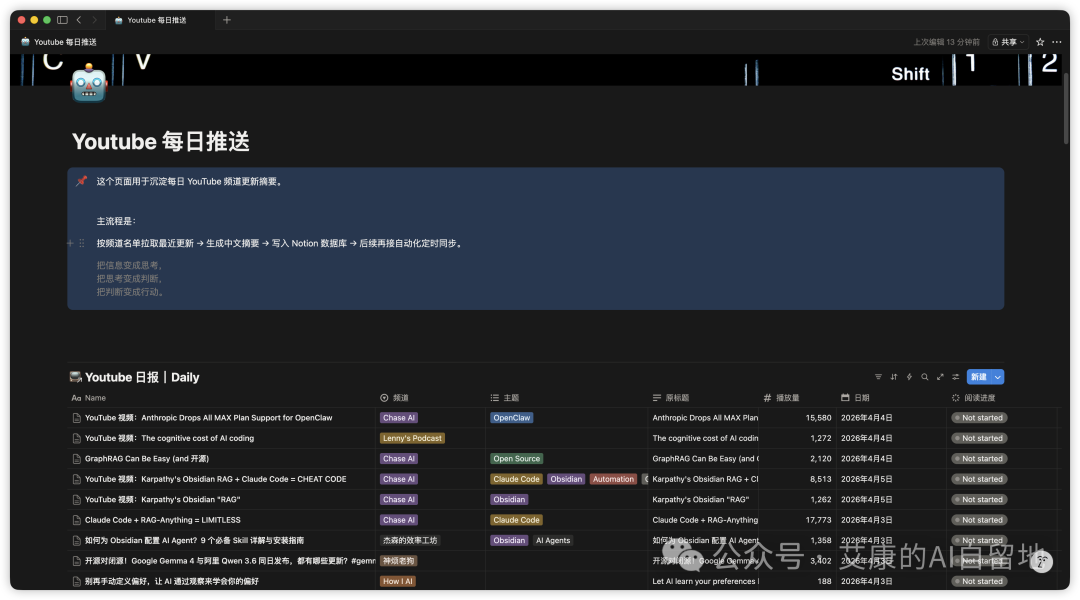Select the Youtube 每日推送 window tab
This screenshot has width=1080, height=600.
tap(155, 20)
